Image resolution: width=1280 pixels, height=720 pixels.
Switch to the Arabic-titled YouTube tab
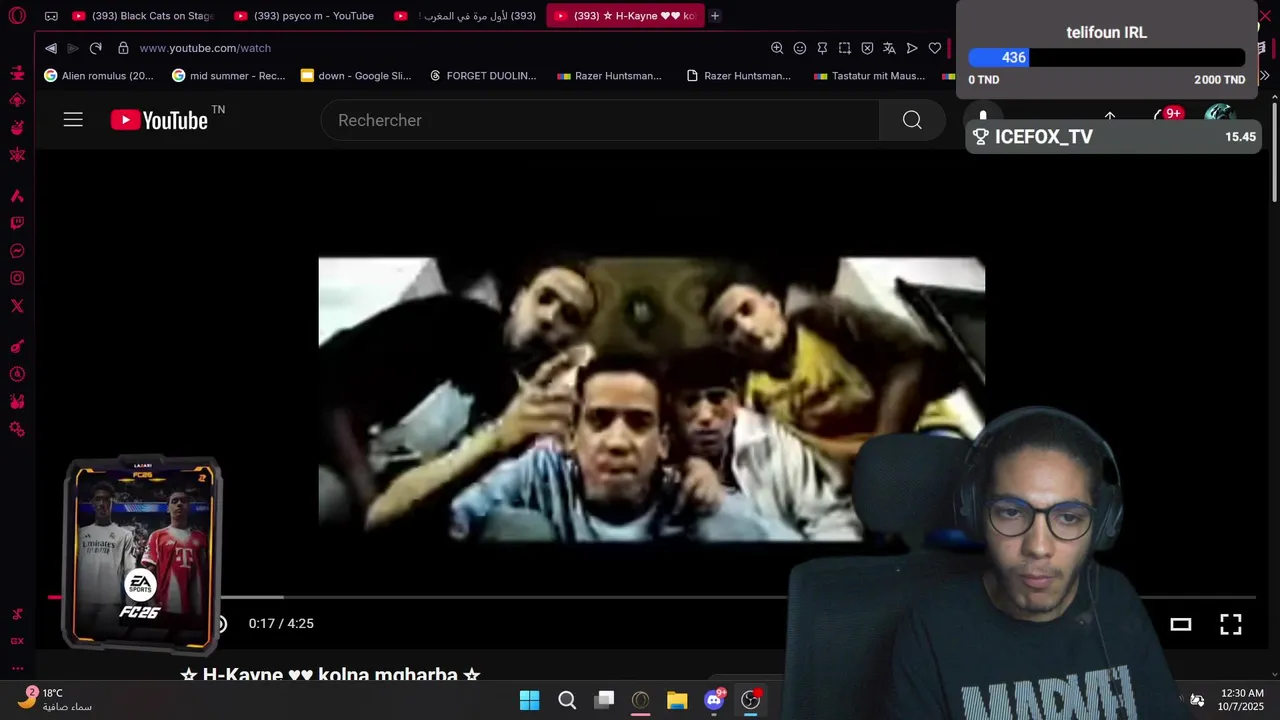coord(467,16)
